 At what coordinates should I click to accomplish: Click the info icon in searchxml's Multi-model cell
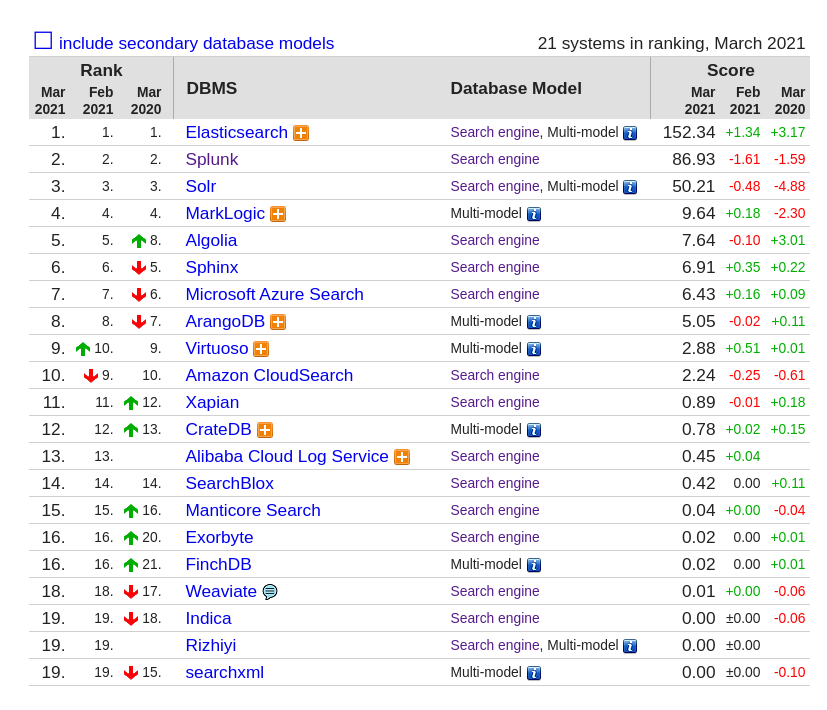(x=534, y=673)
